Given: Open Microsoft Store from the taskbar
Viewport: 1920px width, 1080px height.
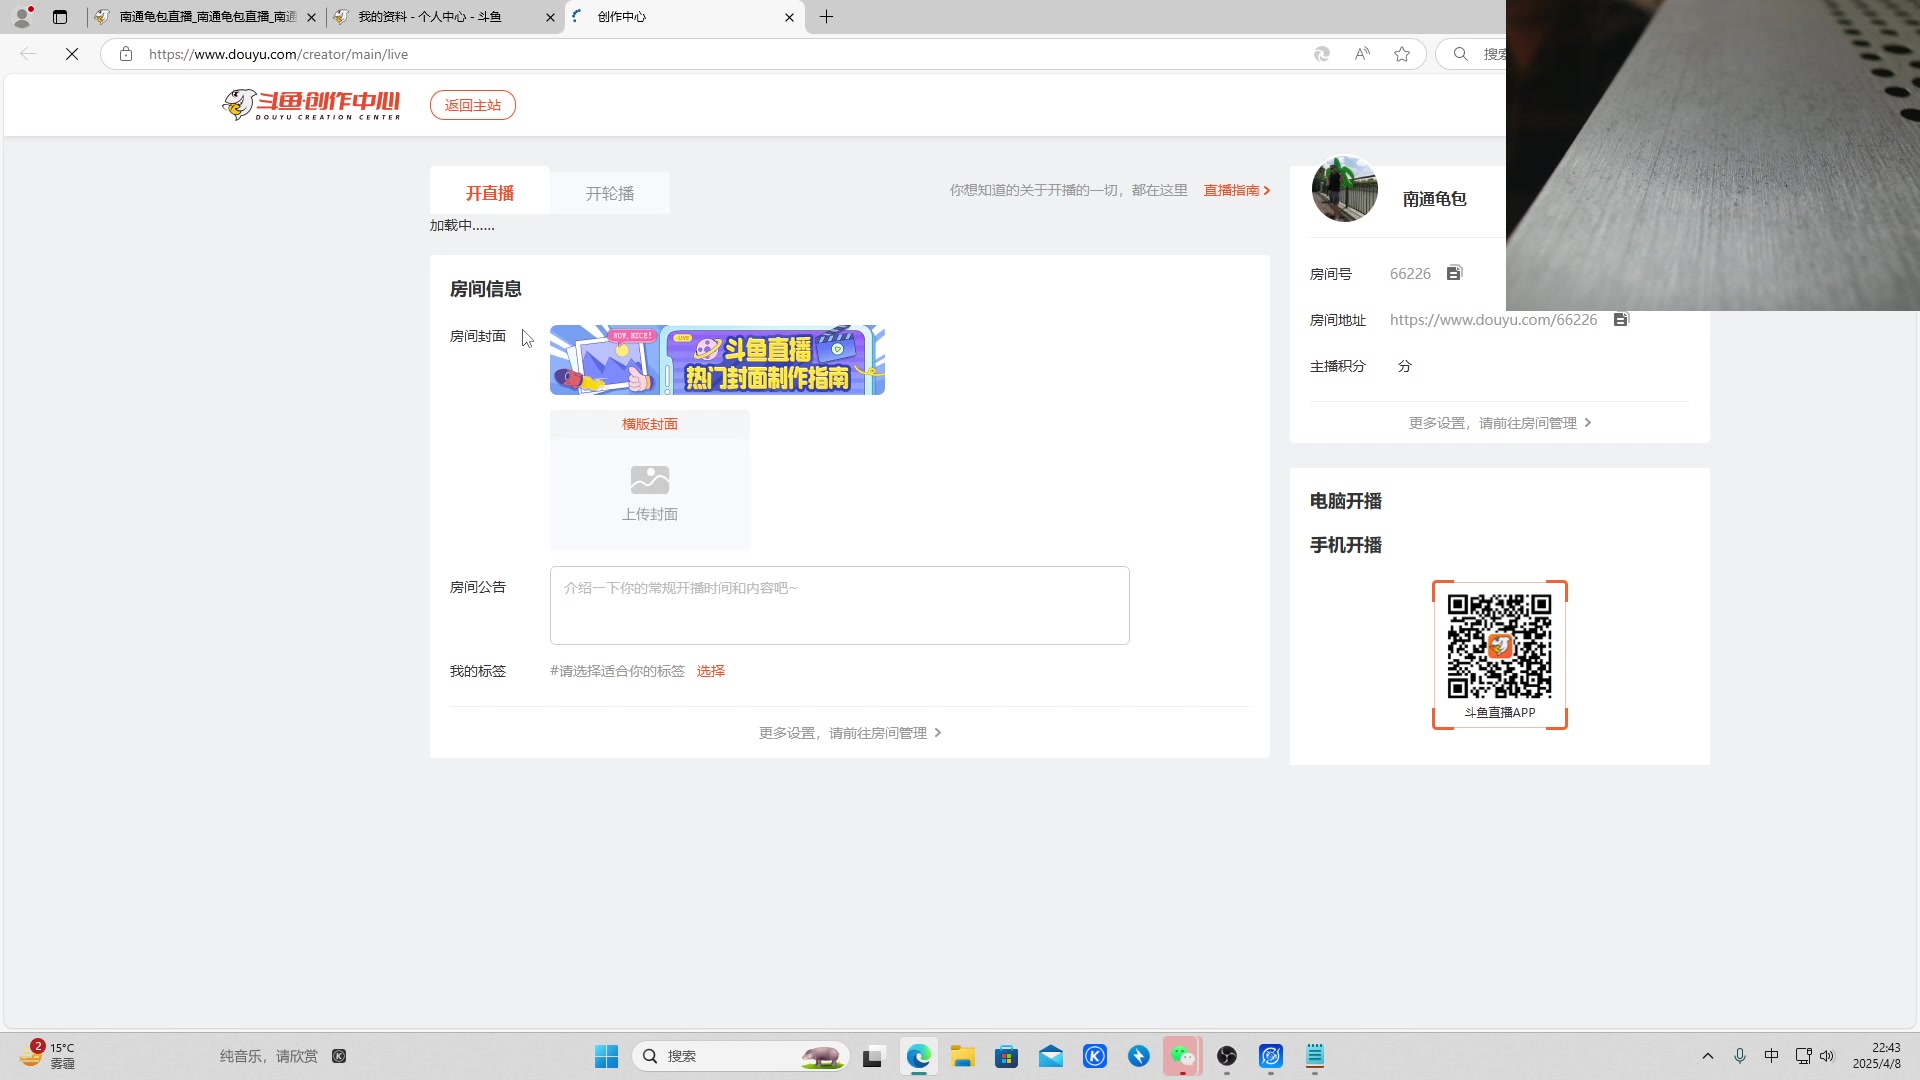Looking at the screenshot, I should click(x=1006, y=1056).
